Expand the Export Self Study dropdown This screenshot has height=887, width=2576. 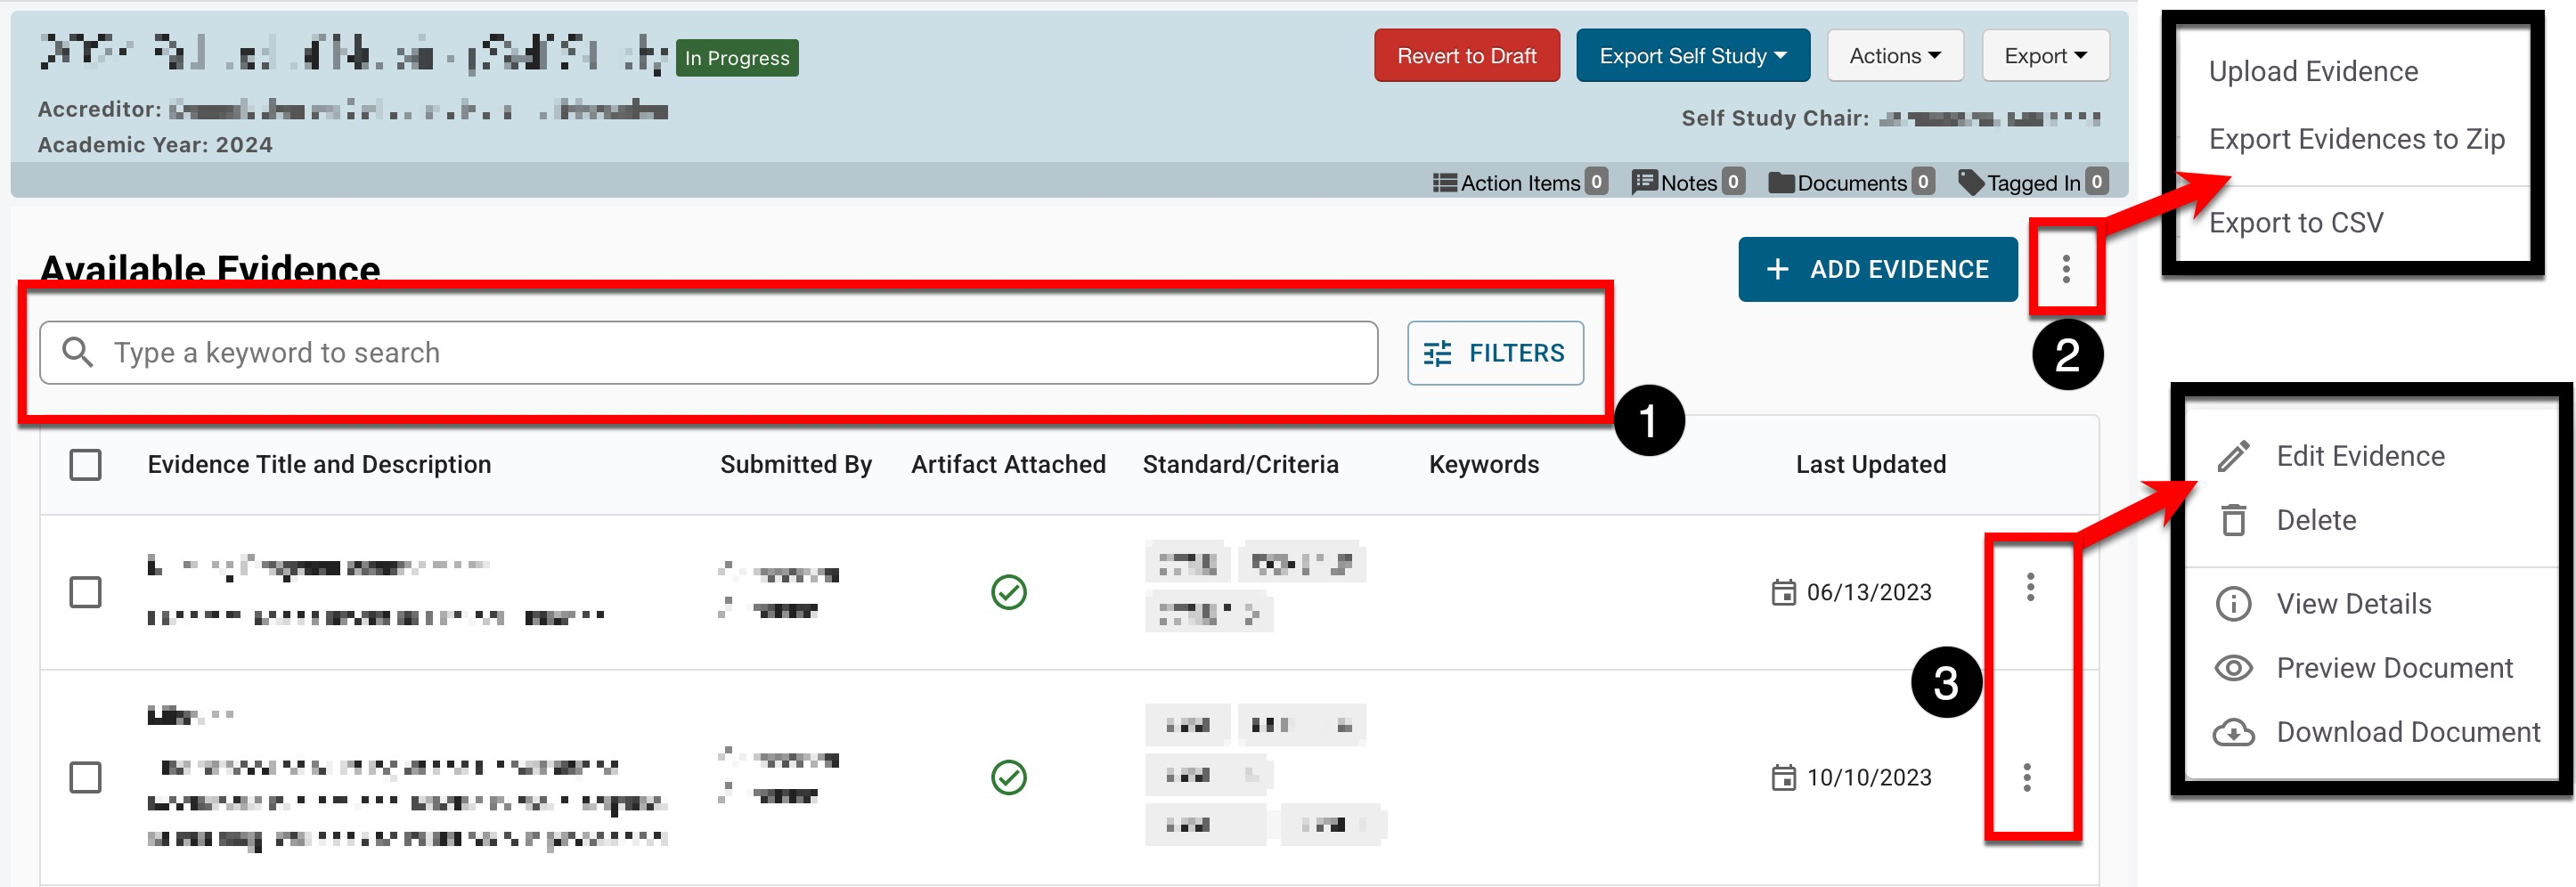click(x=1692, y=56)
